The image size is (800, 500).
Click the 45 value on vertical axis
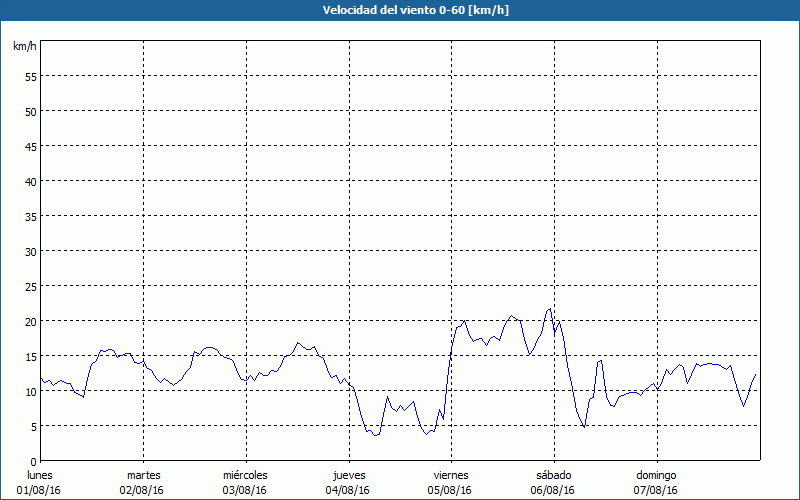tap(30, 146)
